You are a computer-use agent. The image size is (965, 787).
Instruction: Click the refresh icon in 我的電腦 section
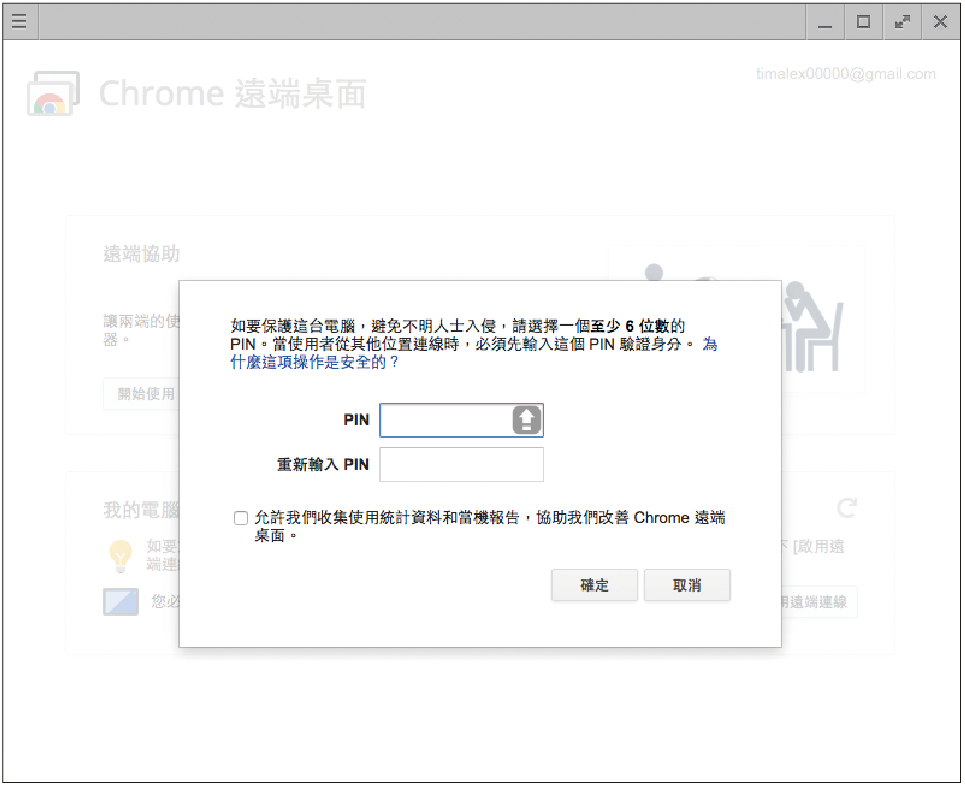pos(847,508)
